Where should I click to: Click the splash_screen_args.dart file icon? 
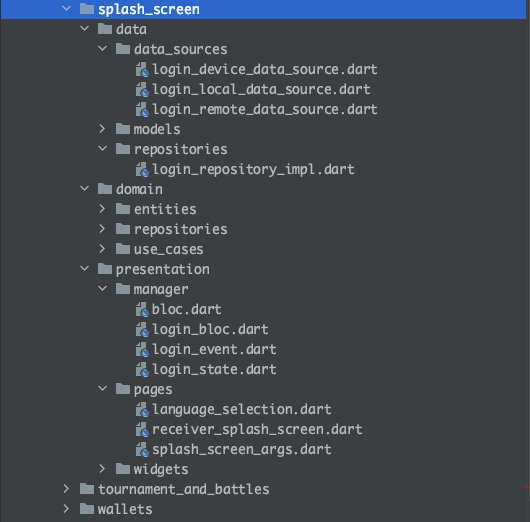coord(142,449)
